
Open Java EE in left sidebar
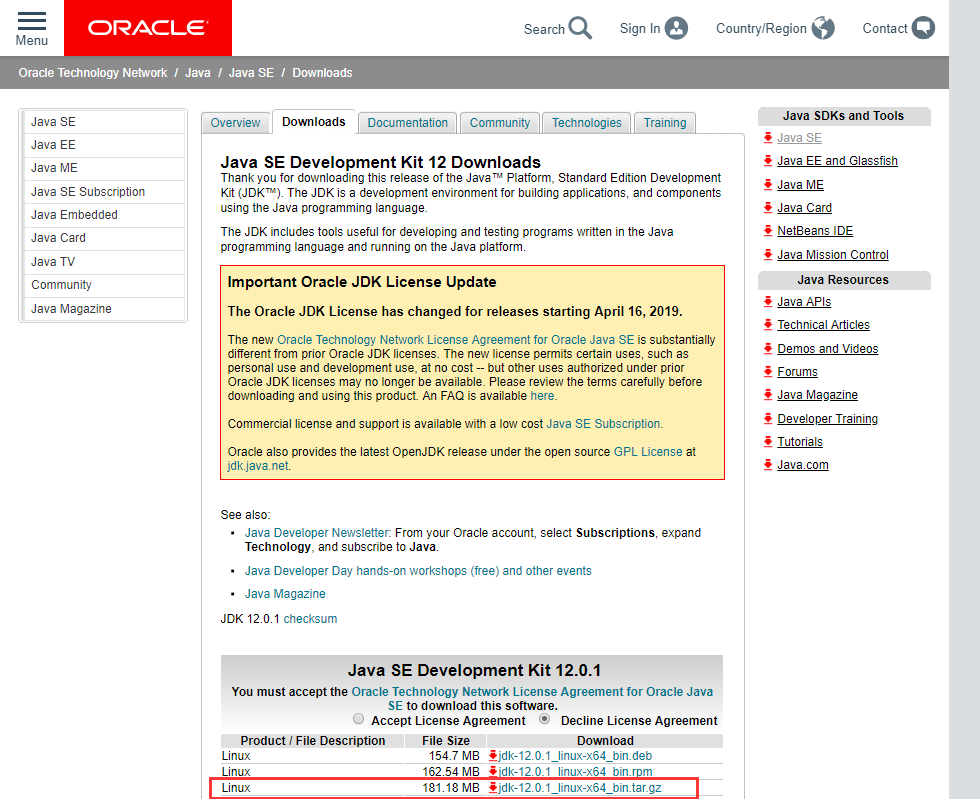click(x=104, y=145)
